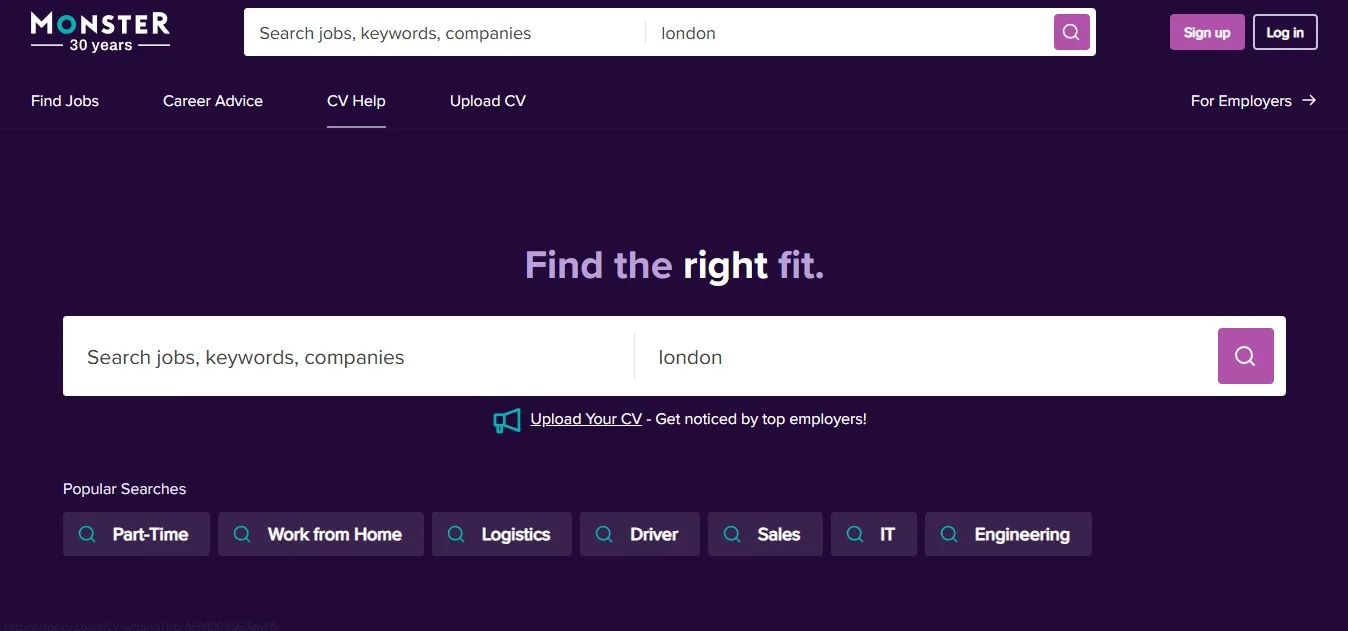This screenshot has height=631, width=1348.
Task: Focus main location field showing london
Action: pos(925,357)
